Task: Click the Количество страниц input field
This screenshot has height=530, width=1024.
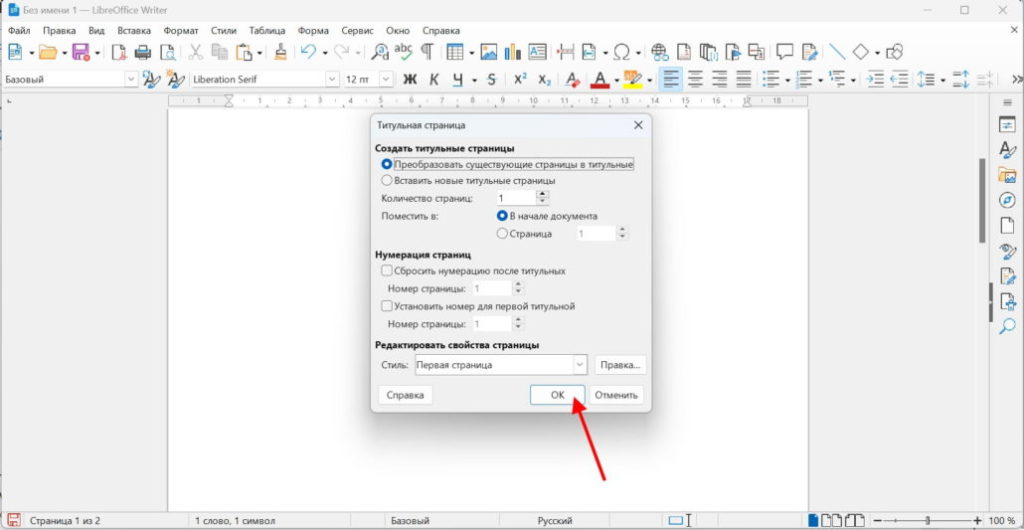Action: tap(516, 198)
